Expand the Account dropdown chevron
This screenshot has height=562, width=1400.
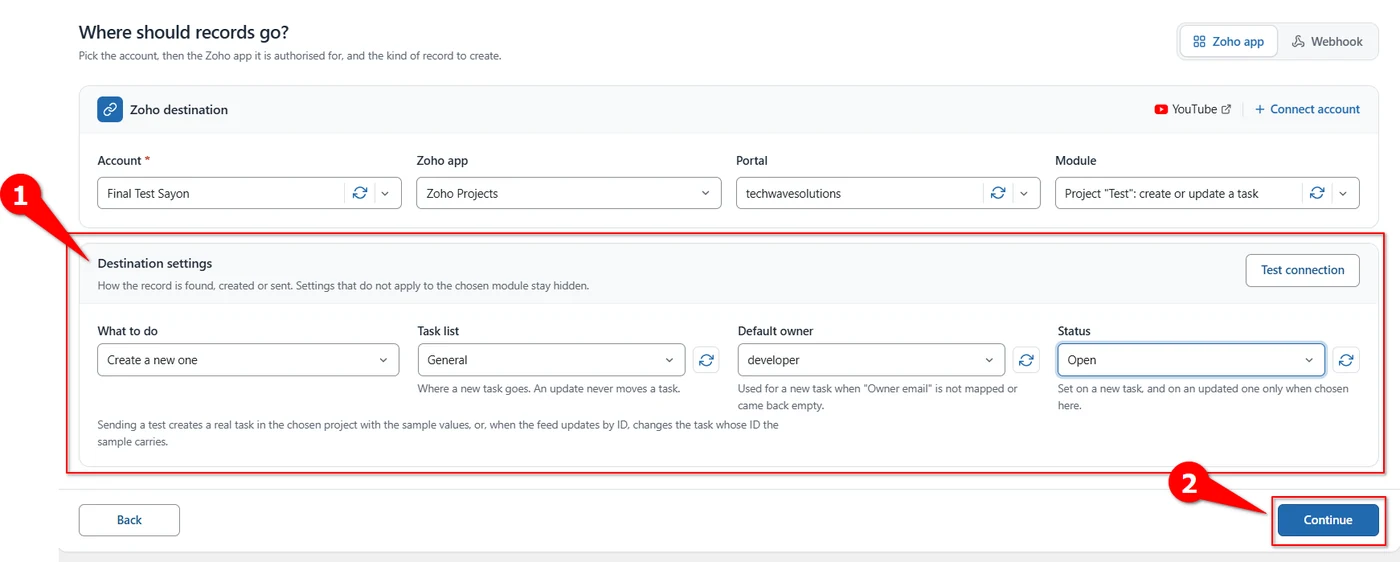tap(386, 193)
